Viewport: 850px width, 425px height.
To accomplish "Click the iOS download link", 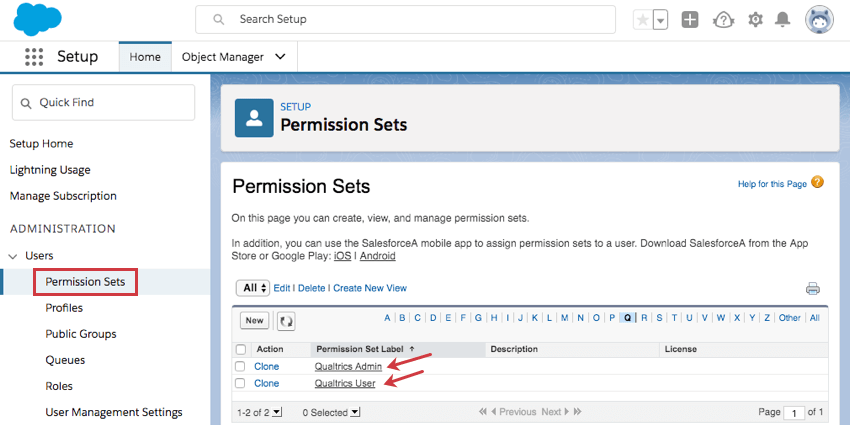I will [x=342, y=256].
